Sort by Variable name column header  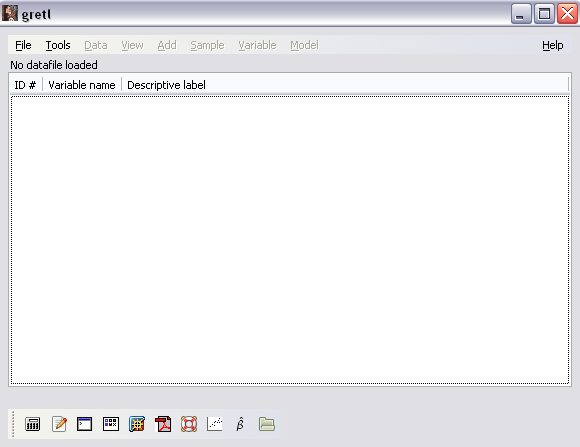click(82, 85)
